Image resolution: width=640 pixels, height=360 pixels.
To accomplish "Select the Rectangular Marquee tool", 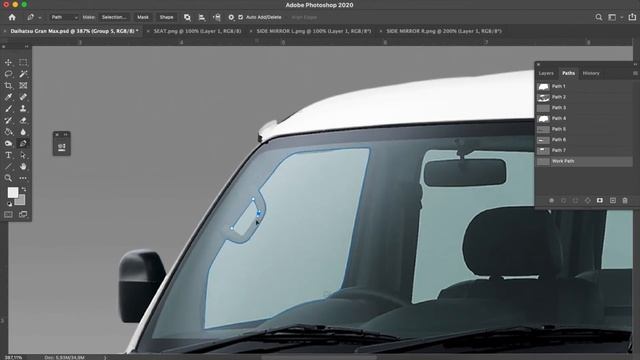I will coord(23,62).
